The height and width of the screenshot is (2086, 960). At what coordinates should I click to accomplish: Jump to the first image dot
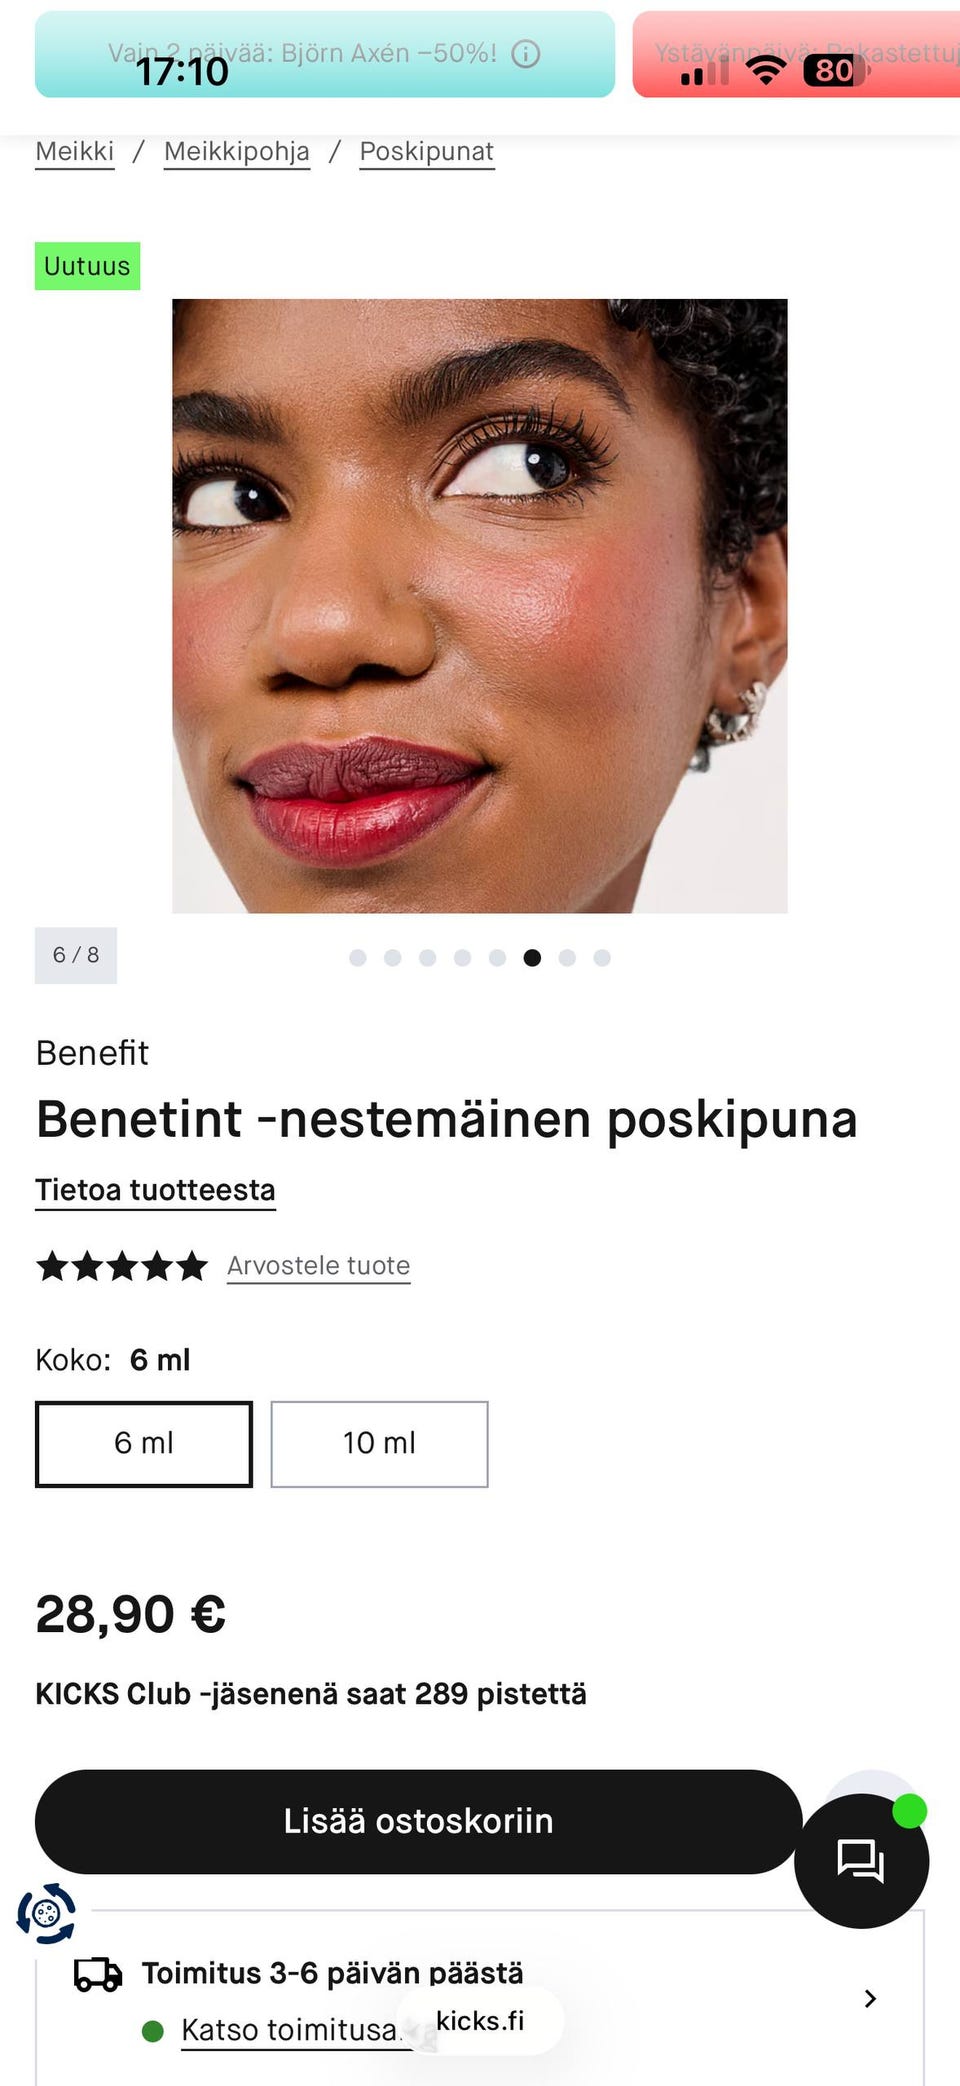[x=358, y=958]
